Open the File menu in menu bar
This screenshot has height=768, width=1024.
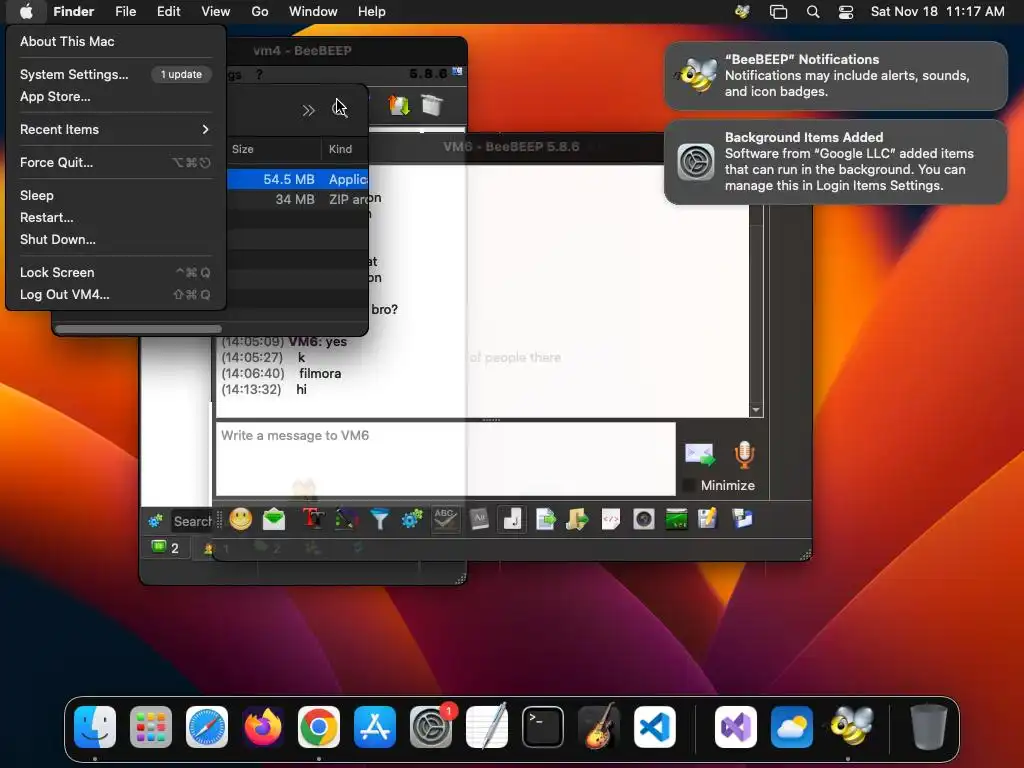pos(125,11)
